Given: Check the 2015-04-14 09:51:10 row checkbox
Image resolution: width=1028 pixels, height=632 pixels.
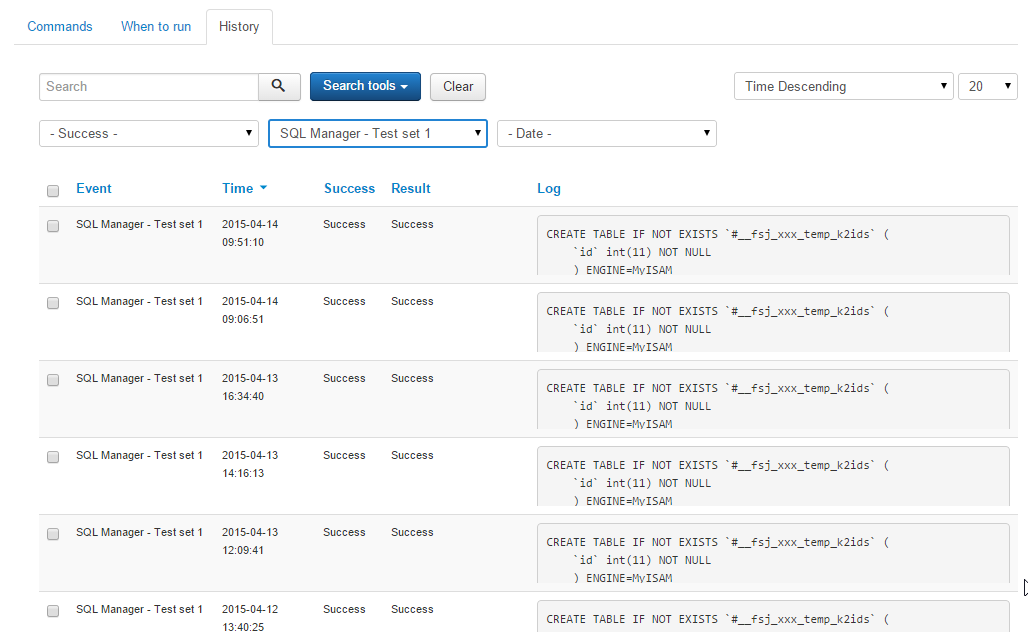Looking at the screenshot, I should coord(53,226).
